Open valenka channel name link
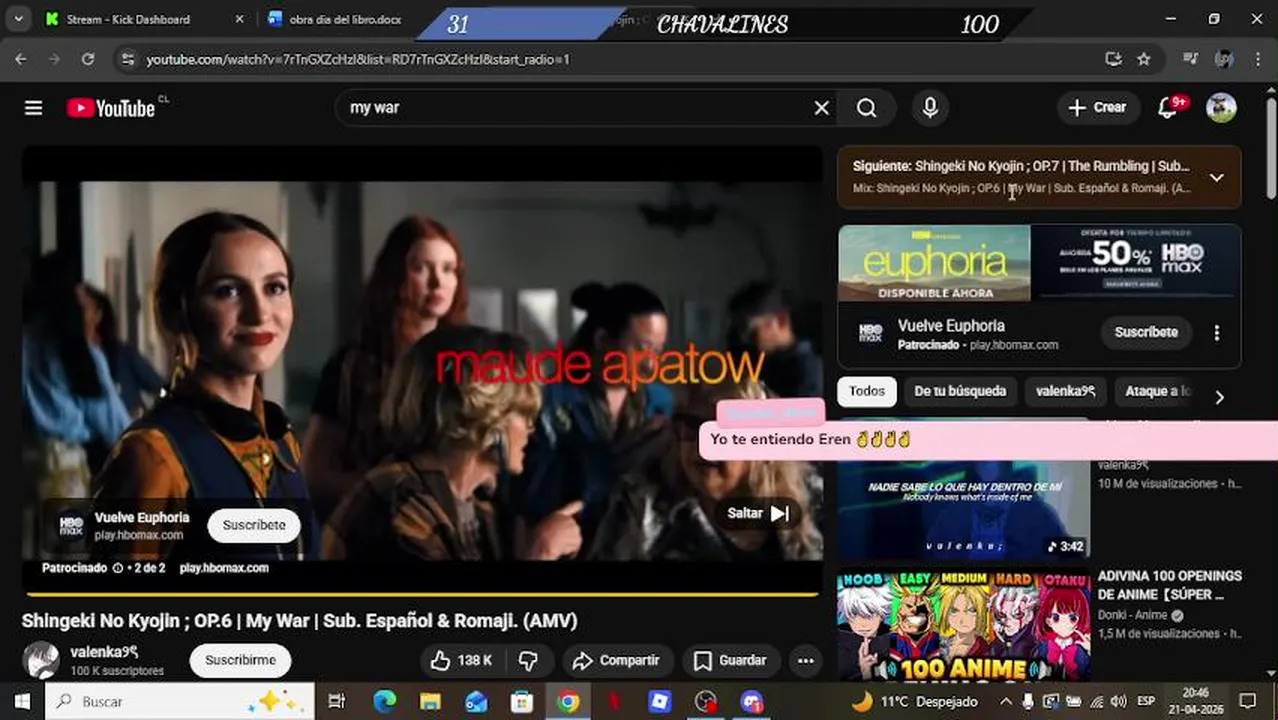This screenshot has height=720, width=1278. 104,652
